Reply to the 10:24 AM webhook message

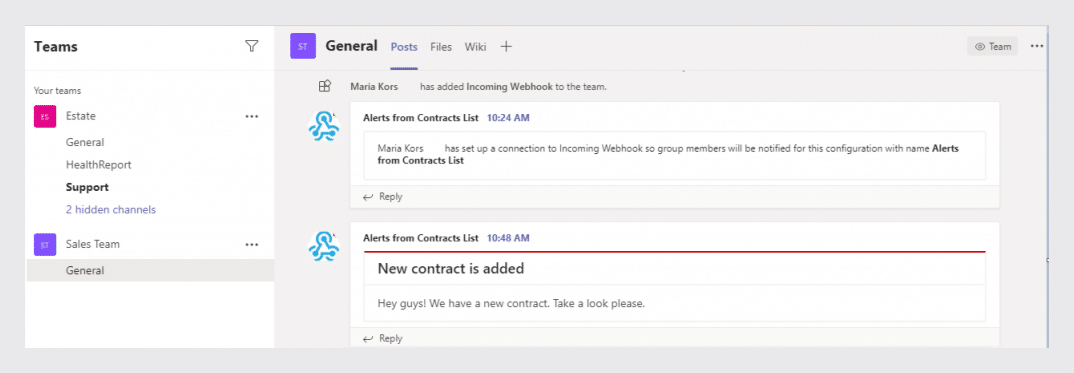tap(383, 196)
